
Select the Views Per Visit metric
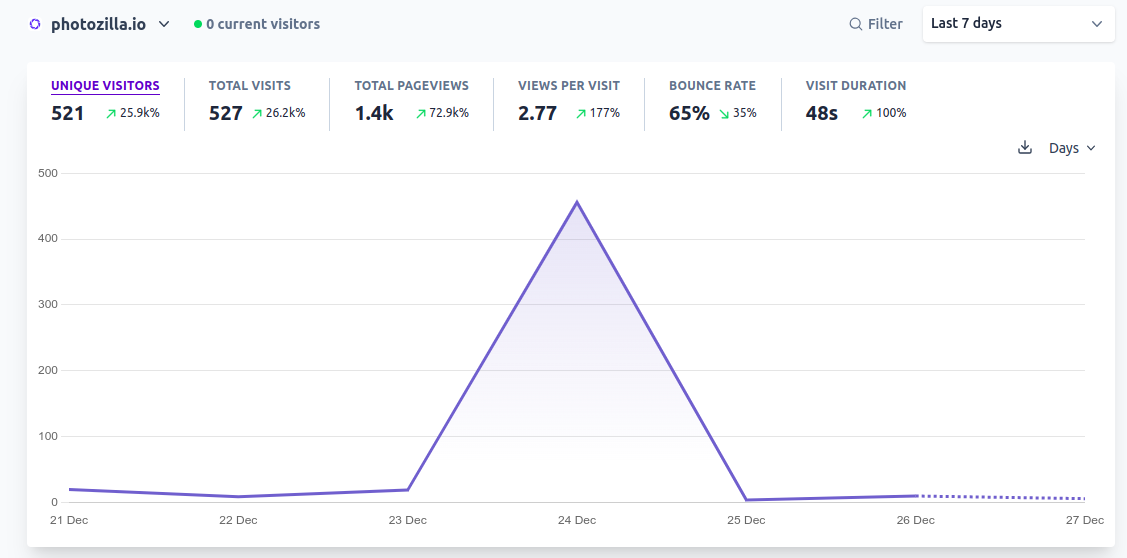coord(568,86)
